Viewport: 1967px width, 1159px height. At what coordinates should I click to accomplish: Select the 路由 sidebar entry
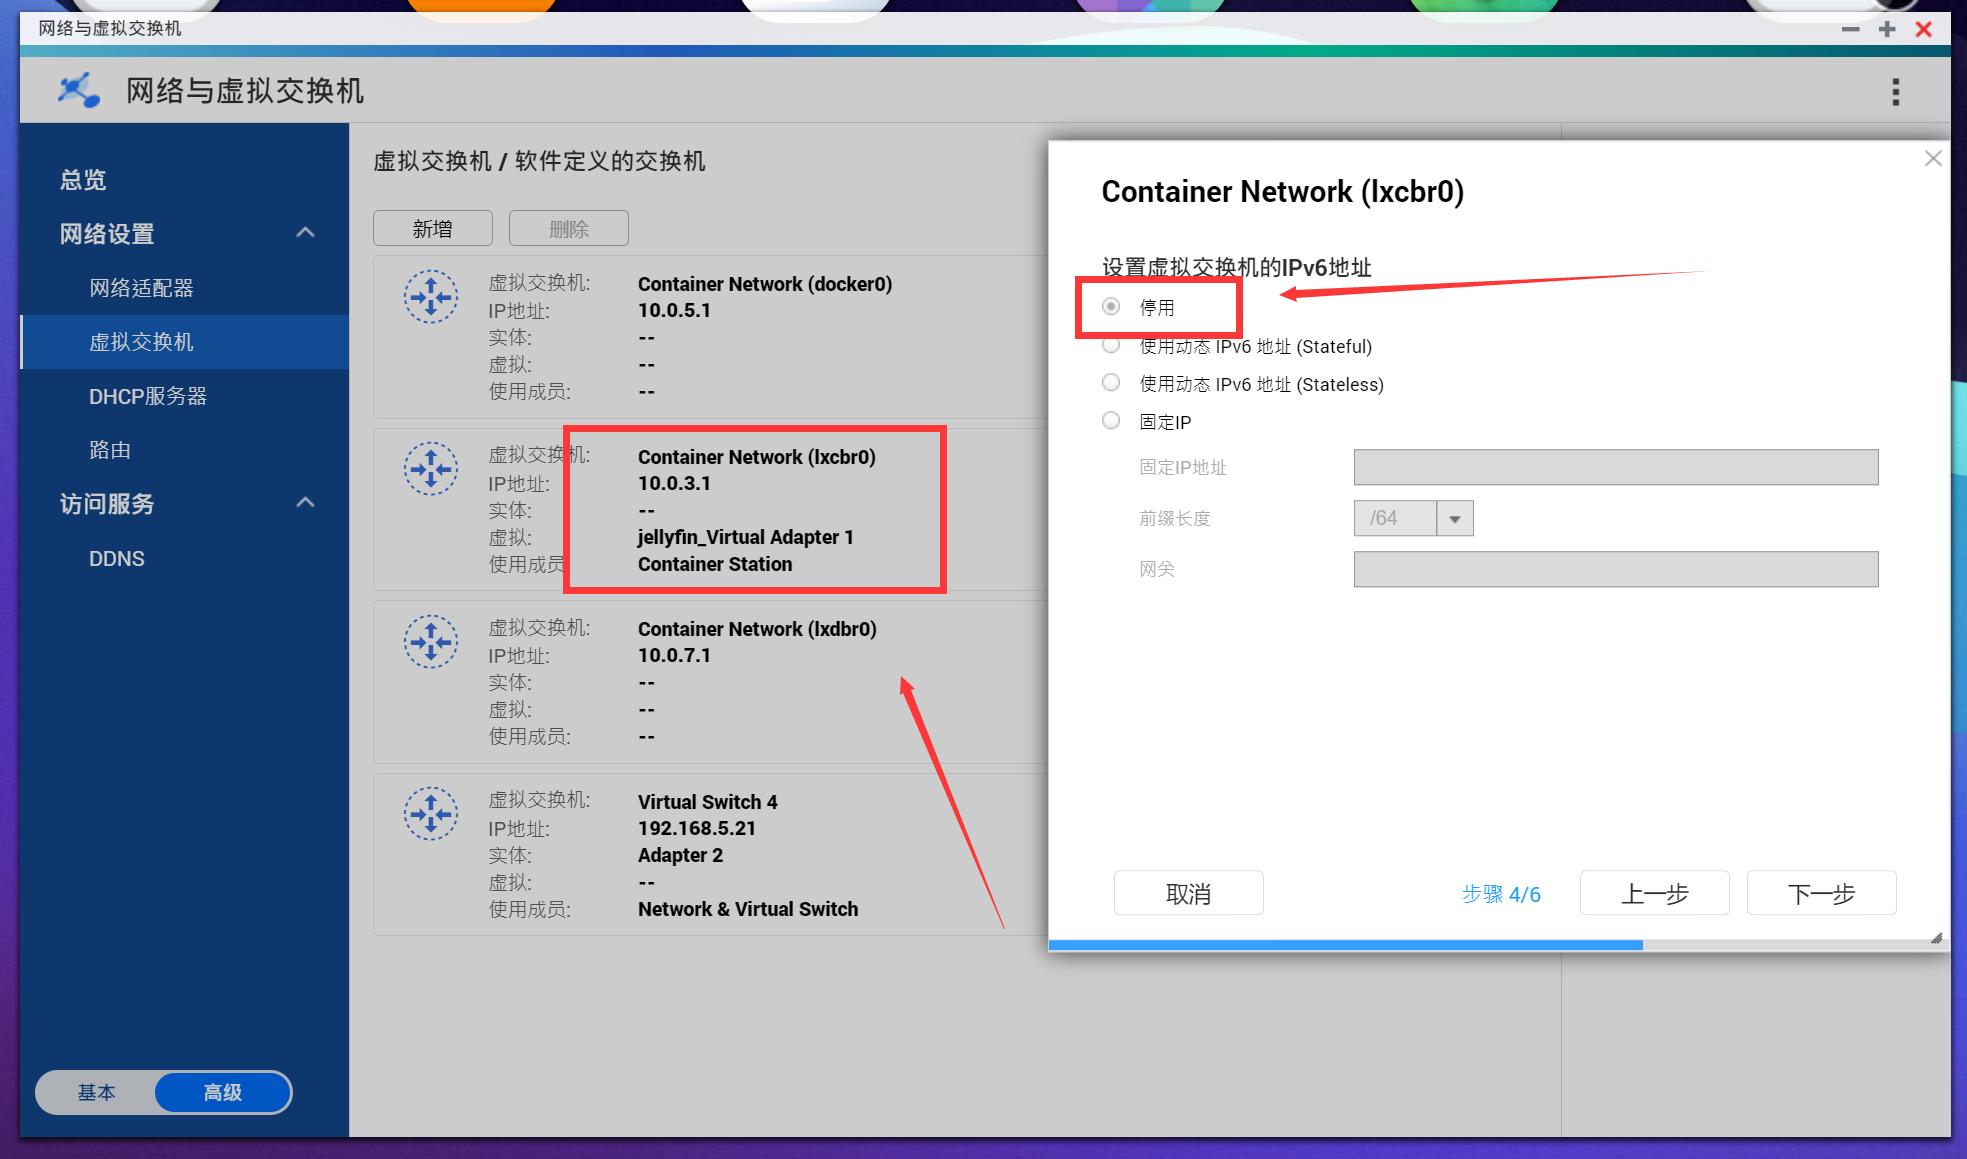[x=110, y=450]
